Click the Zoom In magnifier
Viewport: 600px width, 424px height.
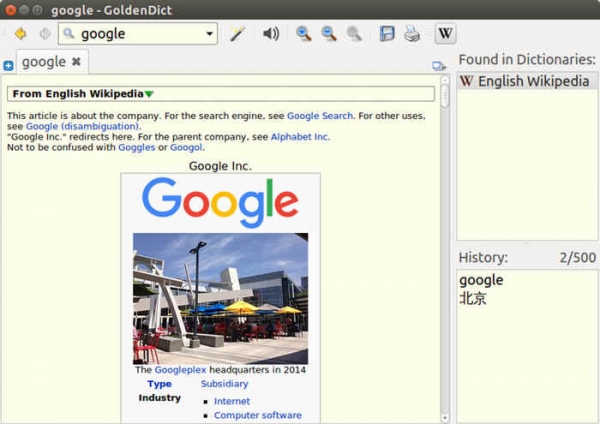click(303, 34)
